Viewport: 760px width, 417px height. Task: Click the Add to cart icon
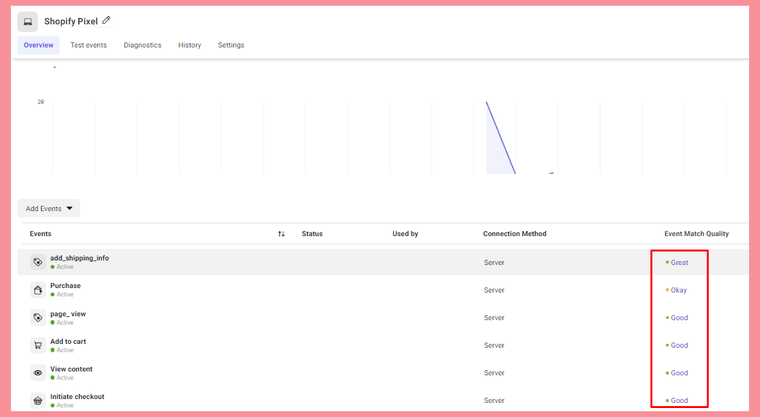(37, 345)
